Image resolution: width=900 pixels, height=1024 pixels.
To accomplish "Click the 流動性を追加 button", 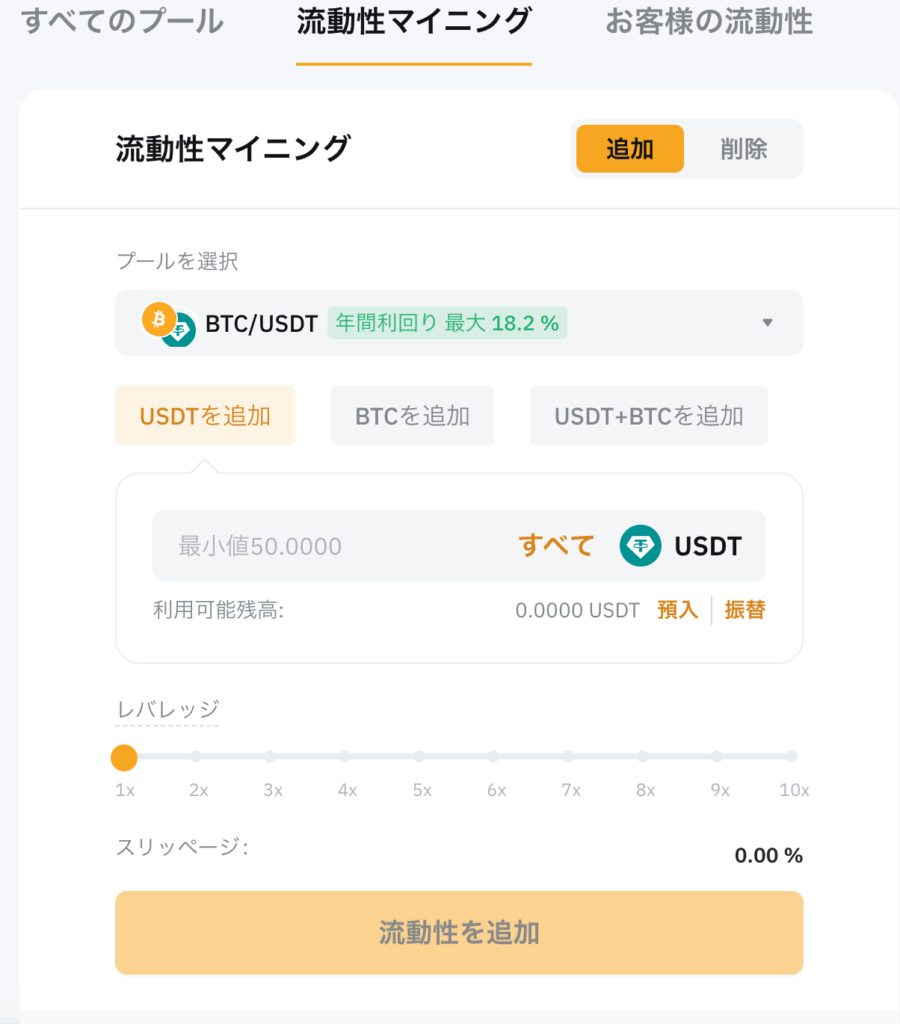I will pos(458,933).
